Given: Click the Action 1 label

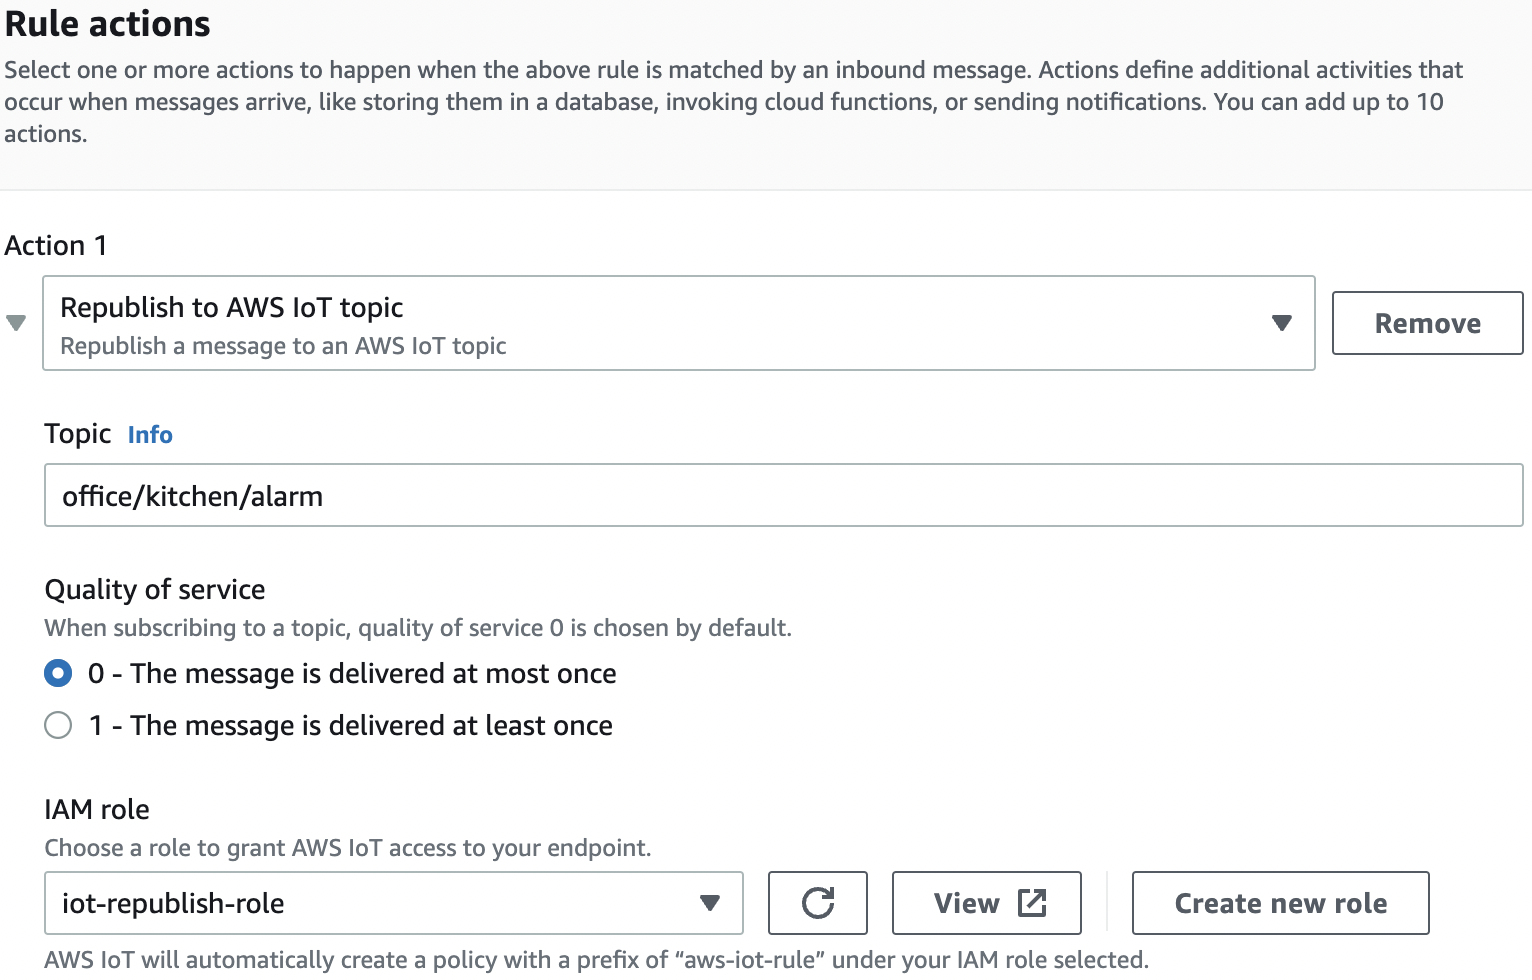Looking at the screenshot, I should click(56, 245).
